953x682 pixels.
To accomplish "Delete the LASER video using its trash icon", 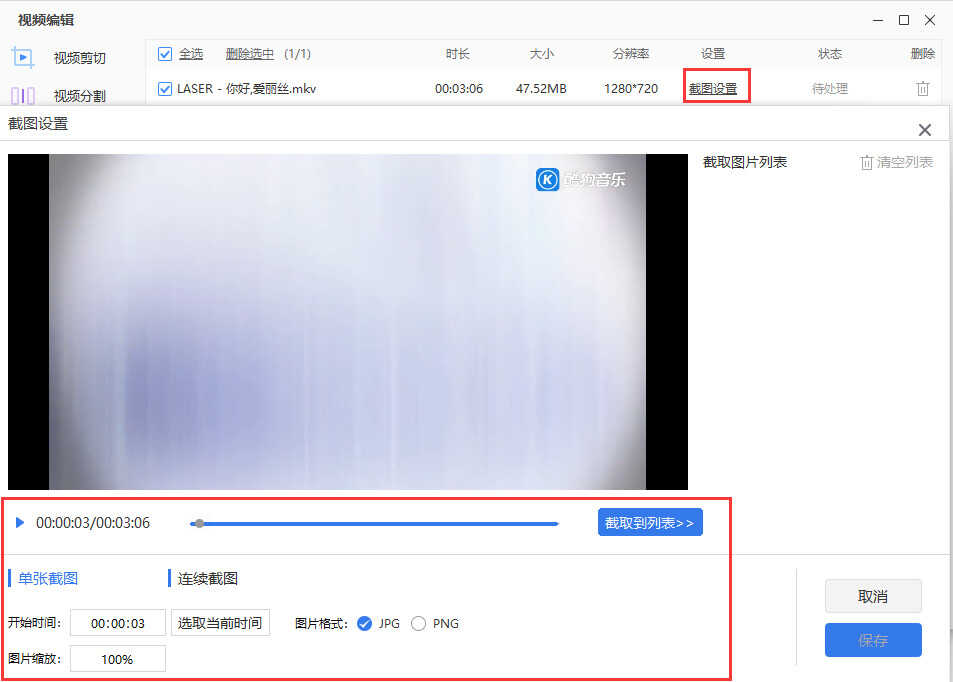I will coord(922,88).
